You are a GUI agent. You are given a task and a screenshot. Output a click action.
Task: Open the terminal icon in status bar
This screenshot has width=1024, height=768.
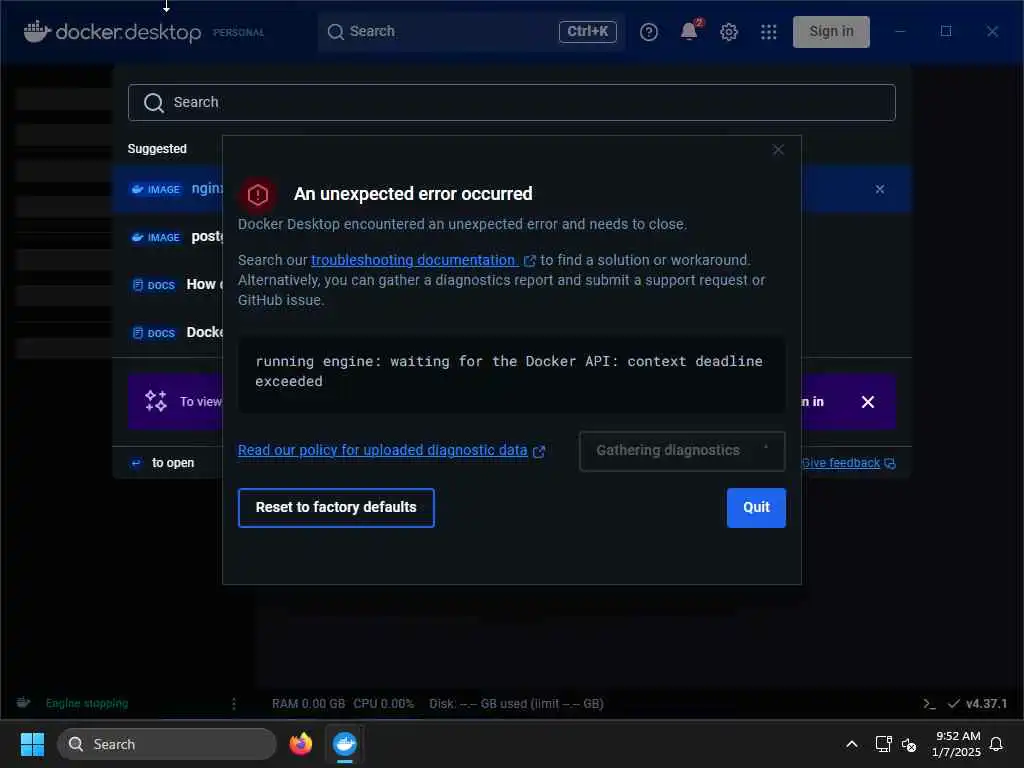click(929, 703)
